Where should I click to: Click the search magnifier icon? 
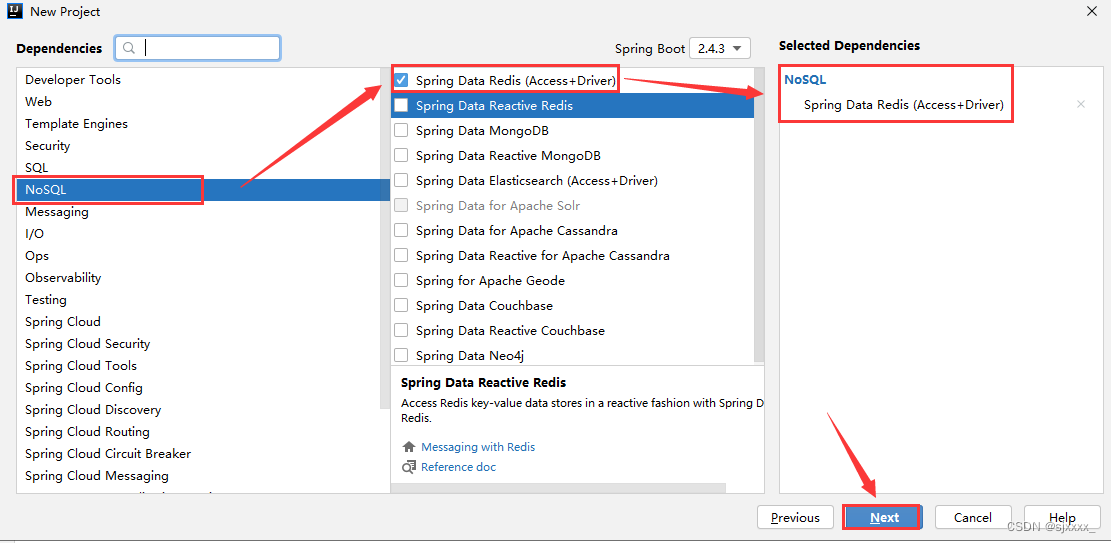tap(128, 48)
